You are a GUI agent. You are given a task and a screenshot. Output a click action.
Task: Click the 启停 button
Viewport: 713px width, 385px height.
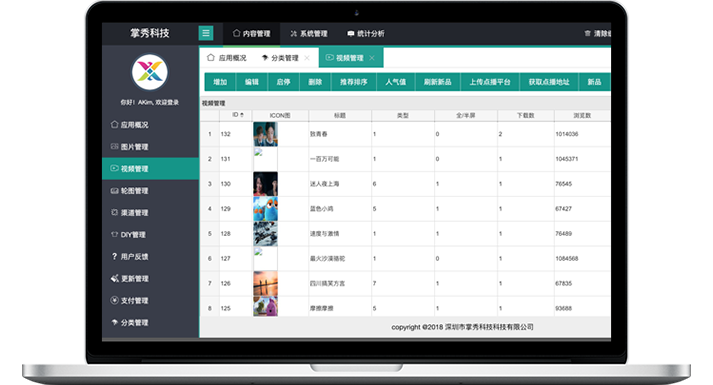(283, 82)
